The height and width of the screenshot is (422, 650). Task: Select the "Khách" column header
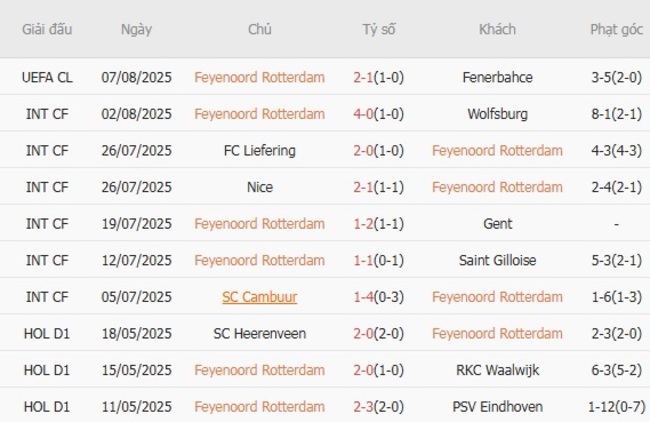(x=497, y=29)
